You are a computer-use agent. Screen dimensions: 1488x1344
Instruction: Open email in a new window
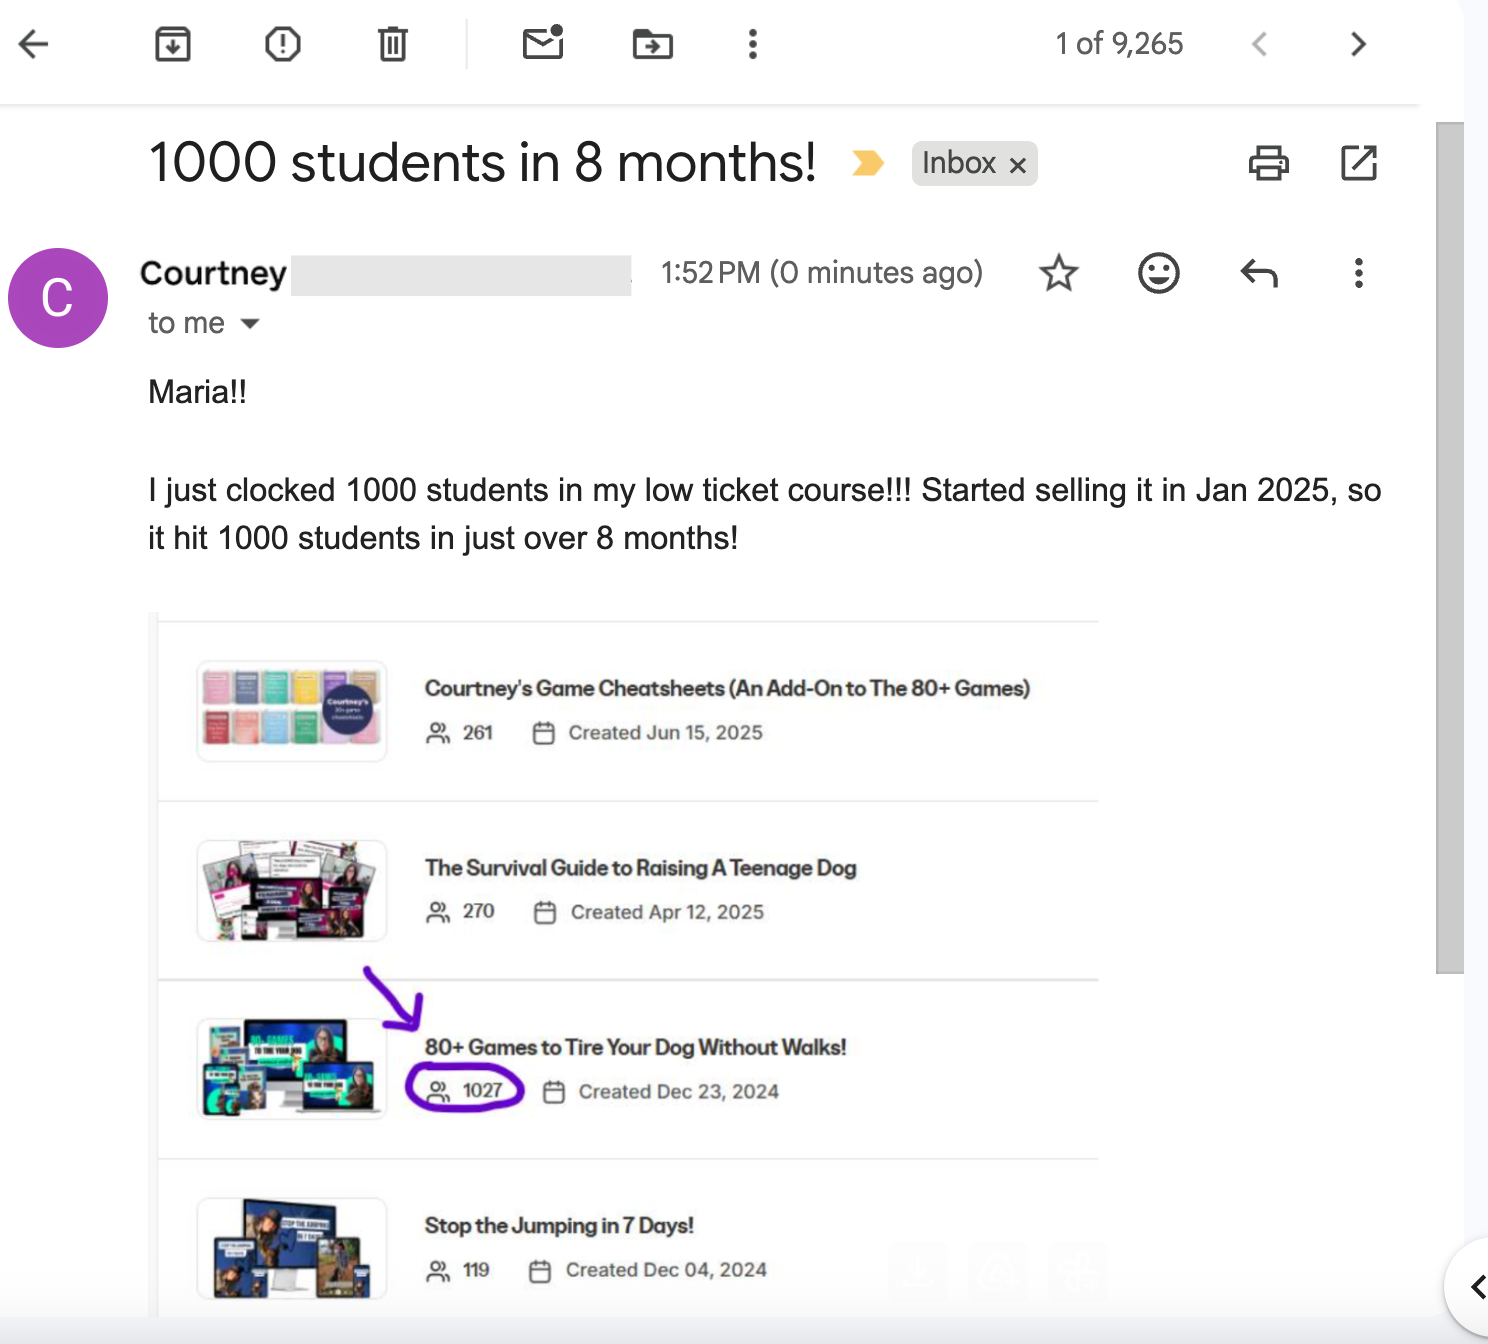pyautogui.click(x=1359, y=163)
